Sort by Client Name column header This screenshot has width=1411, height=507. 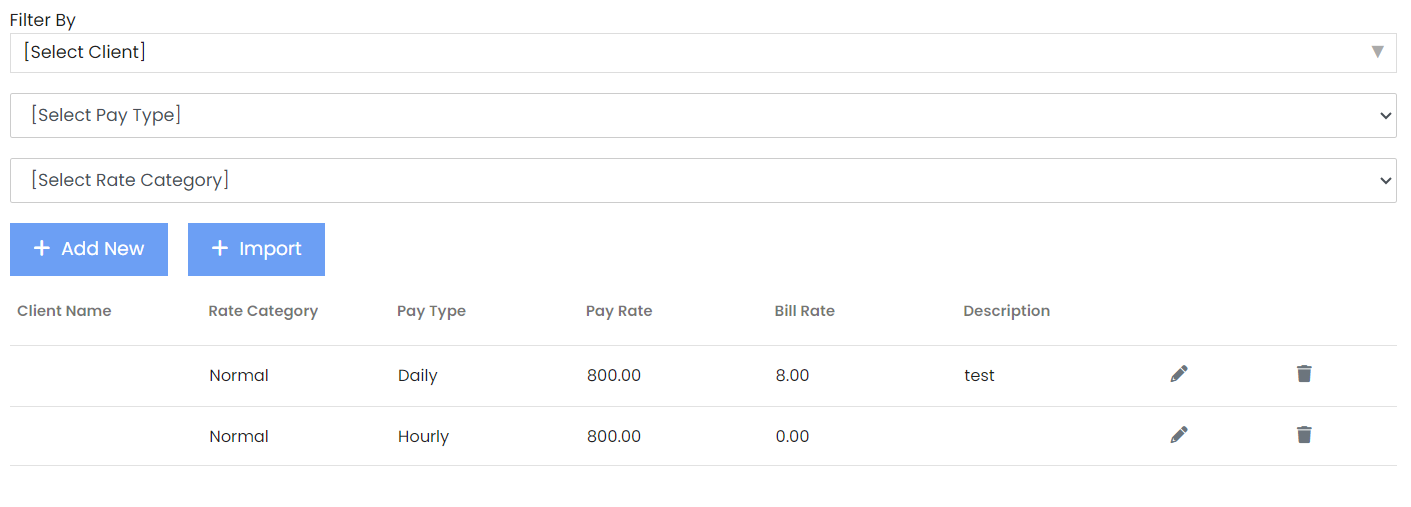click(x=64, y=311)
